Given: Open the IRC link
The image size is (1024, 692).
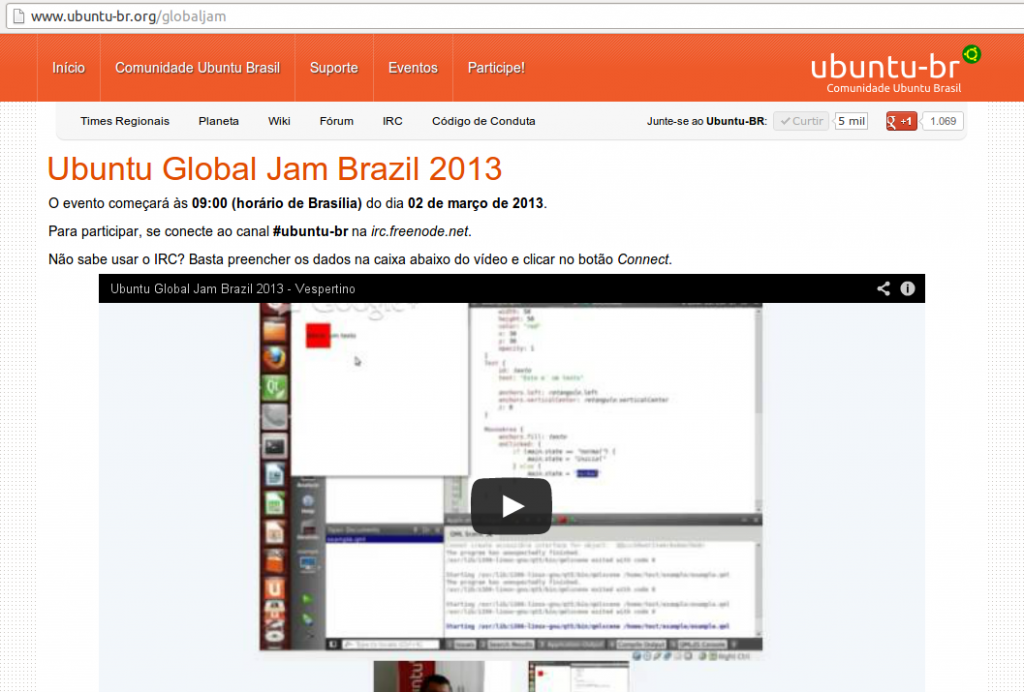Looking at the screenshot, I should (392, 121).
